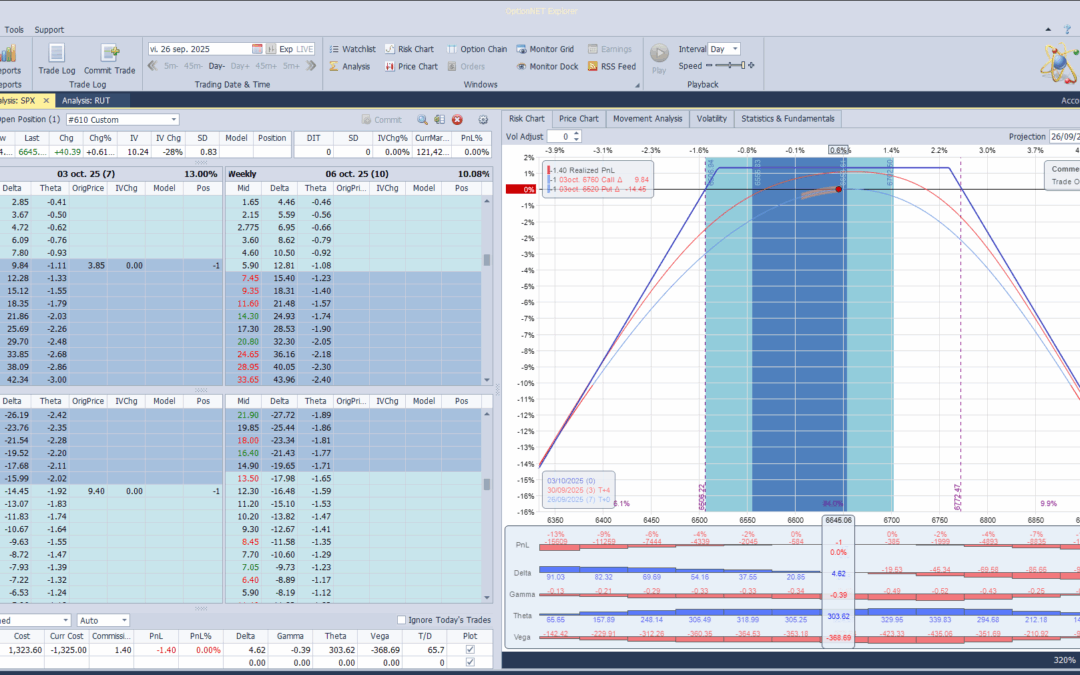The height and width of the screenshot is (675, 1080).
Task: Click the 30/09/2025 T+4 legend line
Action: point(579,490)
